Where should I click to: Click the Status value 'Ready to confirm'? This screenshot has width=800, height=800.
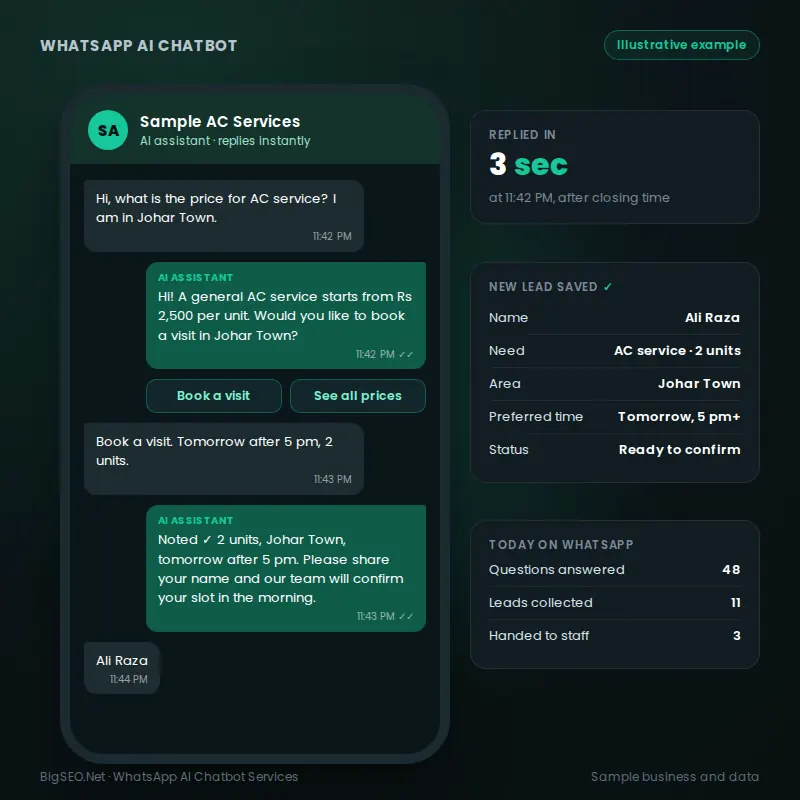(x=679, y=449)
